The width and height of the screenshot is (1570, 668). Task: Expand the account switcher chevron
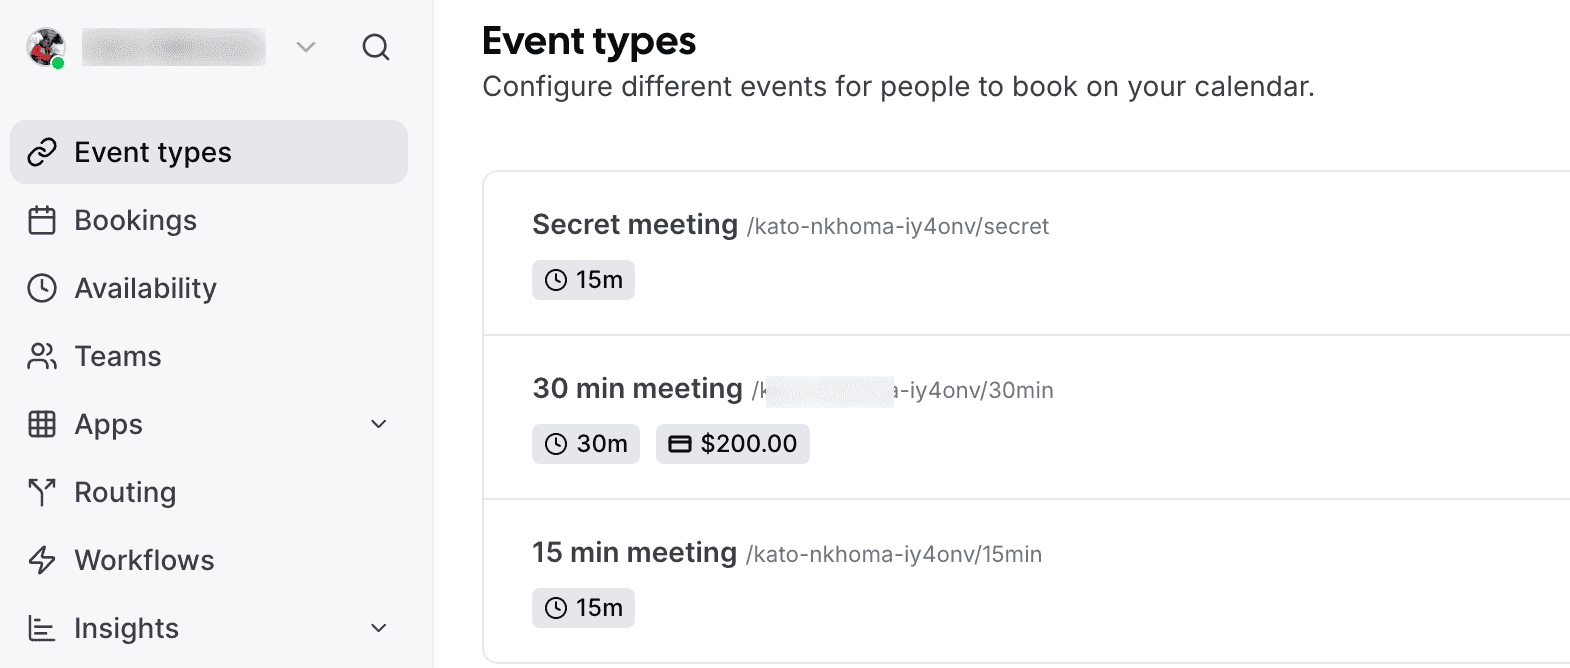(305, 47)
